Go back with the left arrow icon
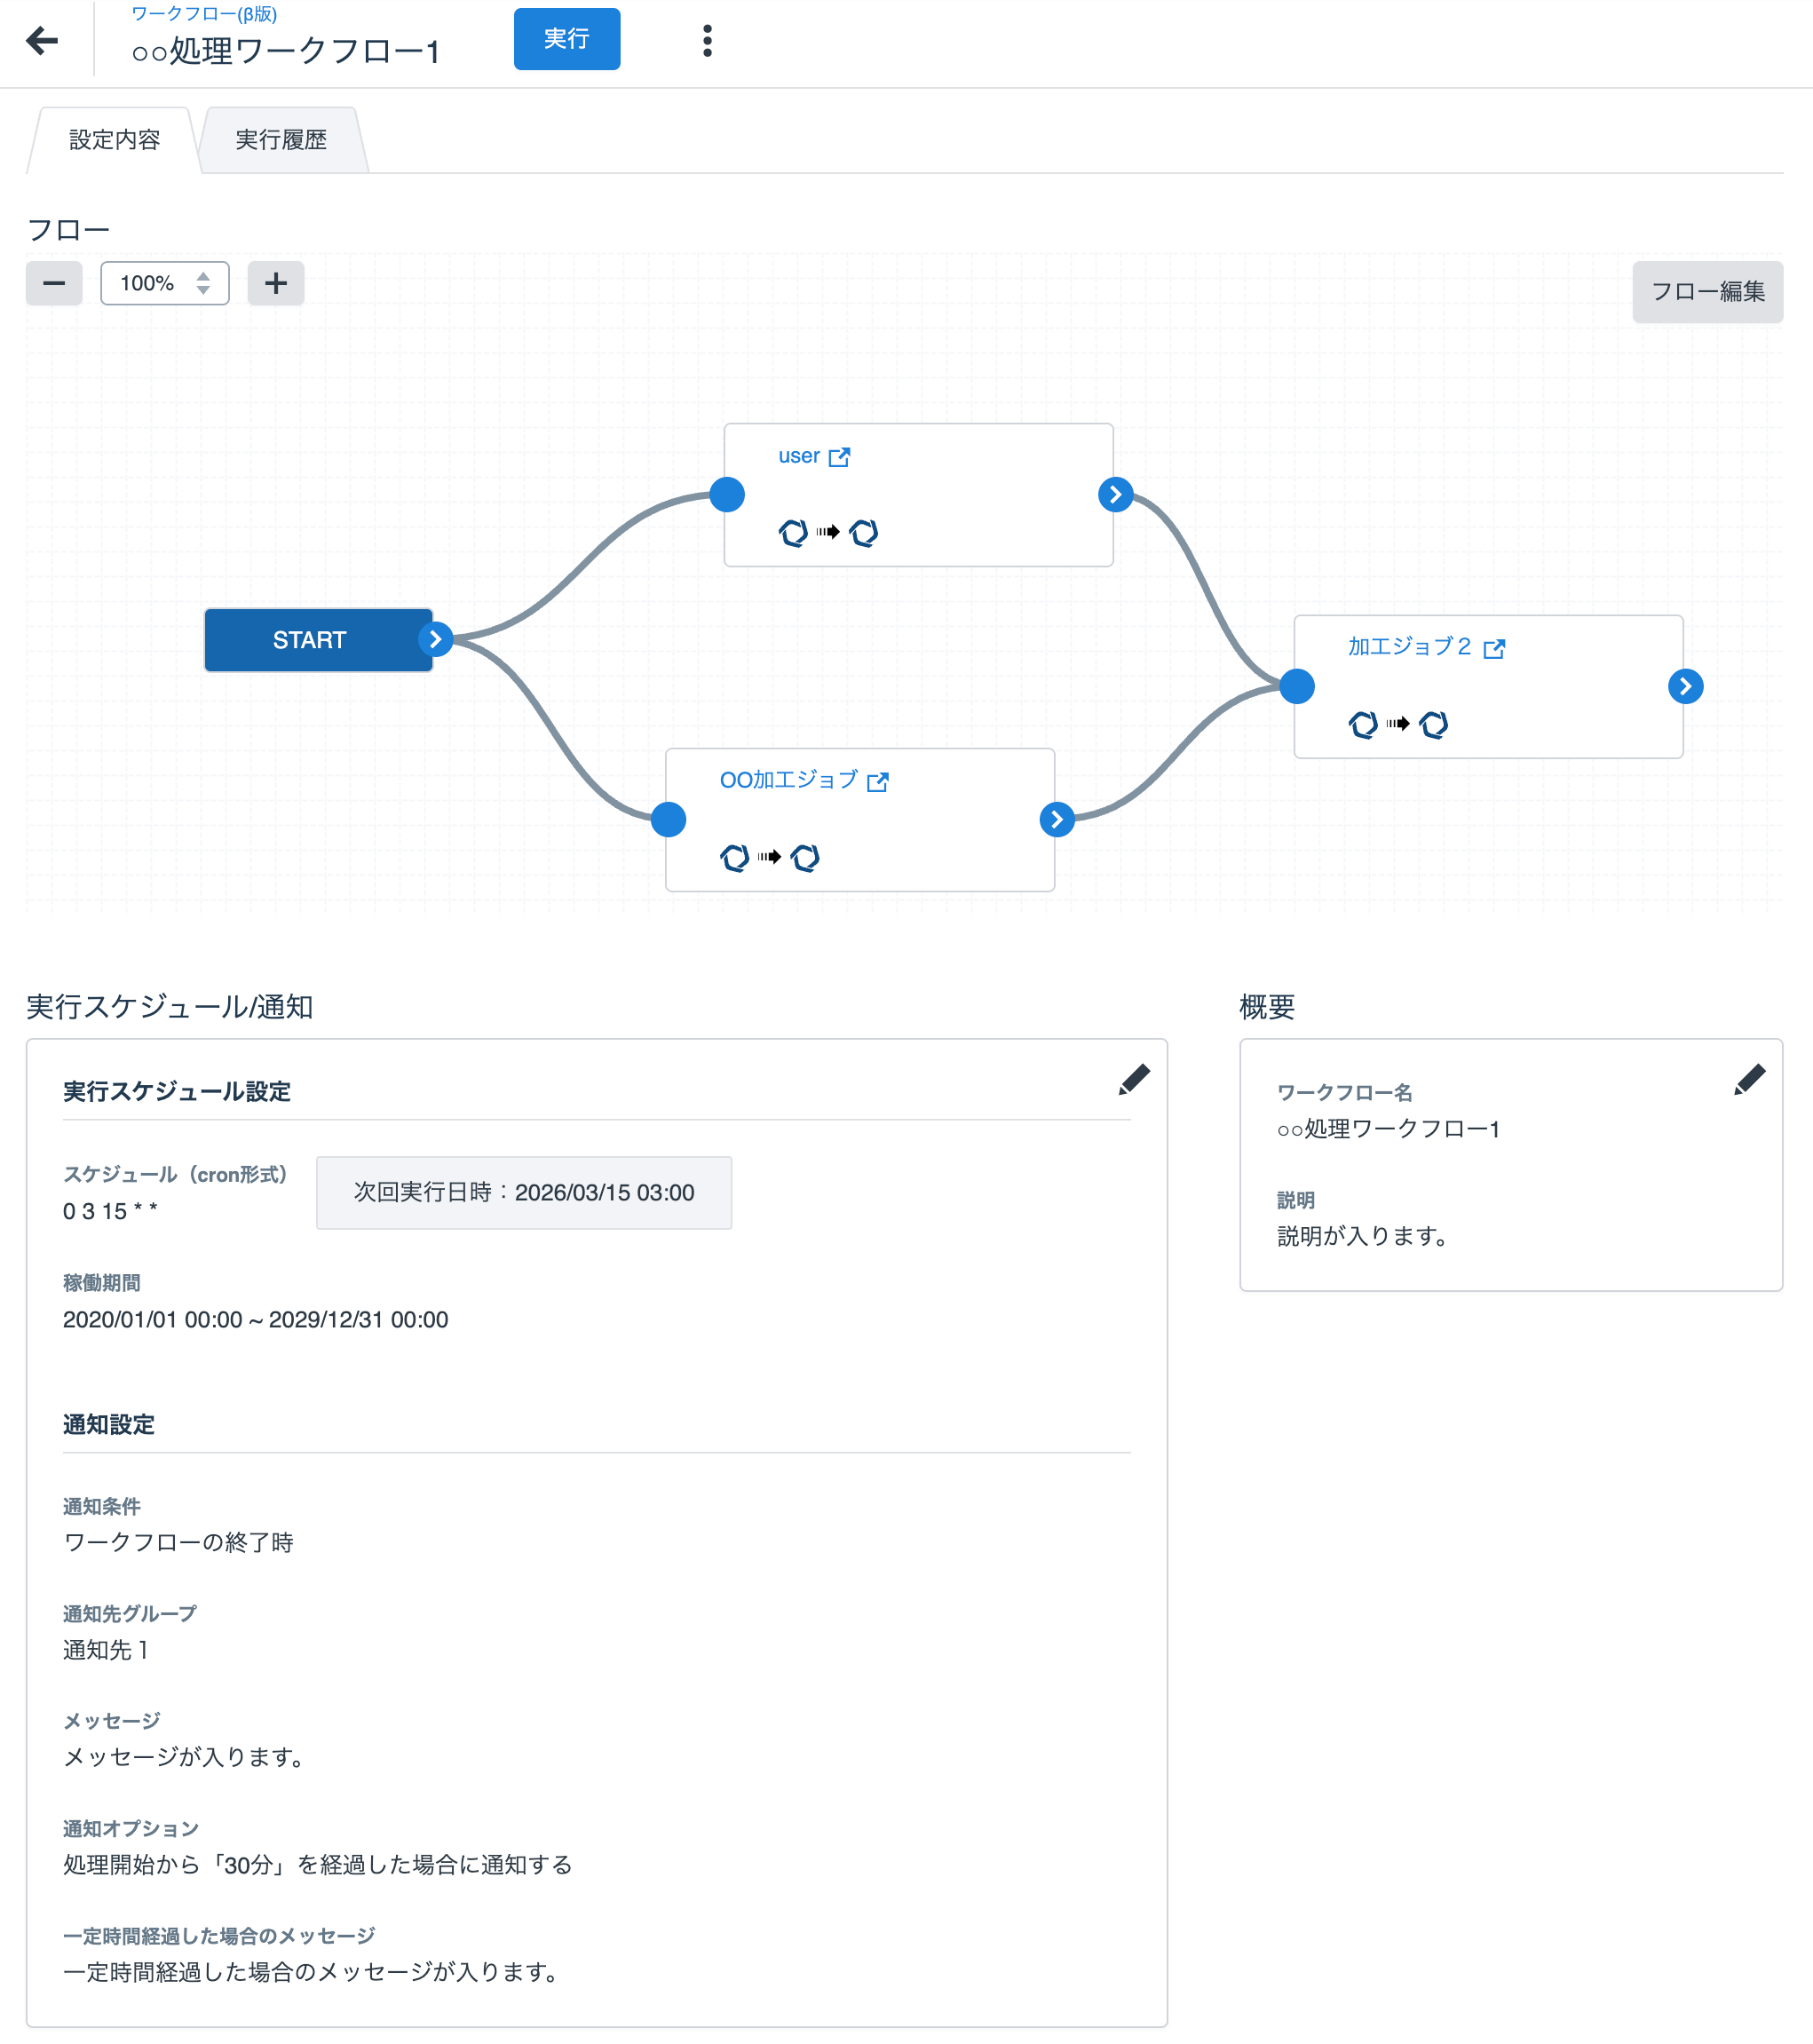Screen dimensions: 1813x2044 pyautogui.click(x=42, y=40)
